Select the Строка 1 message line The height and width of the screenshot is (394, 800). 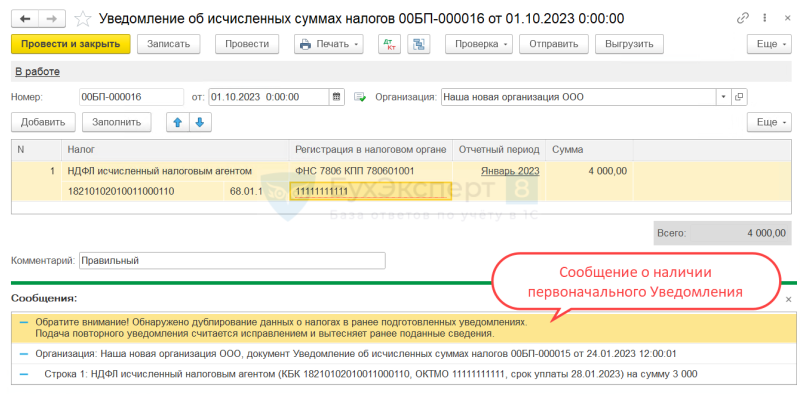click(x=403, y=374)
